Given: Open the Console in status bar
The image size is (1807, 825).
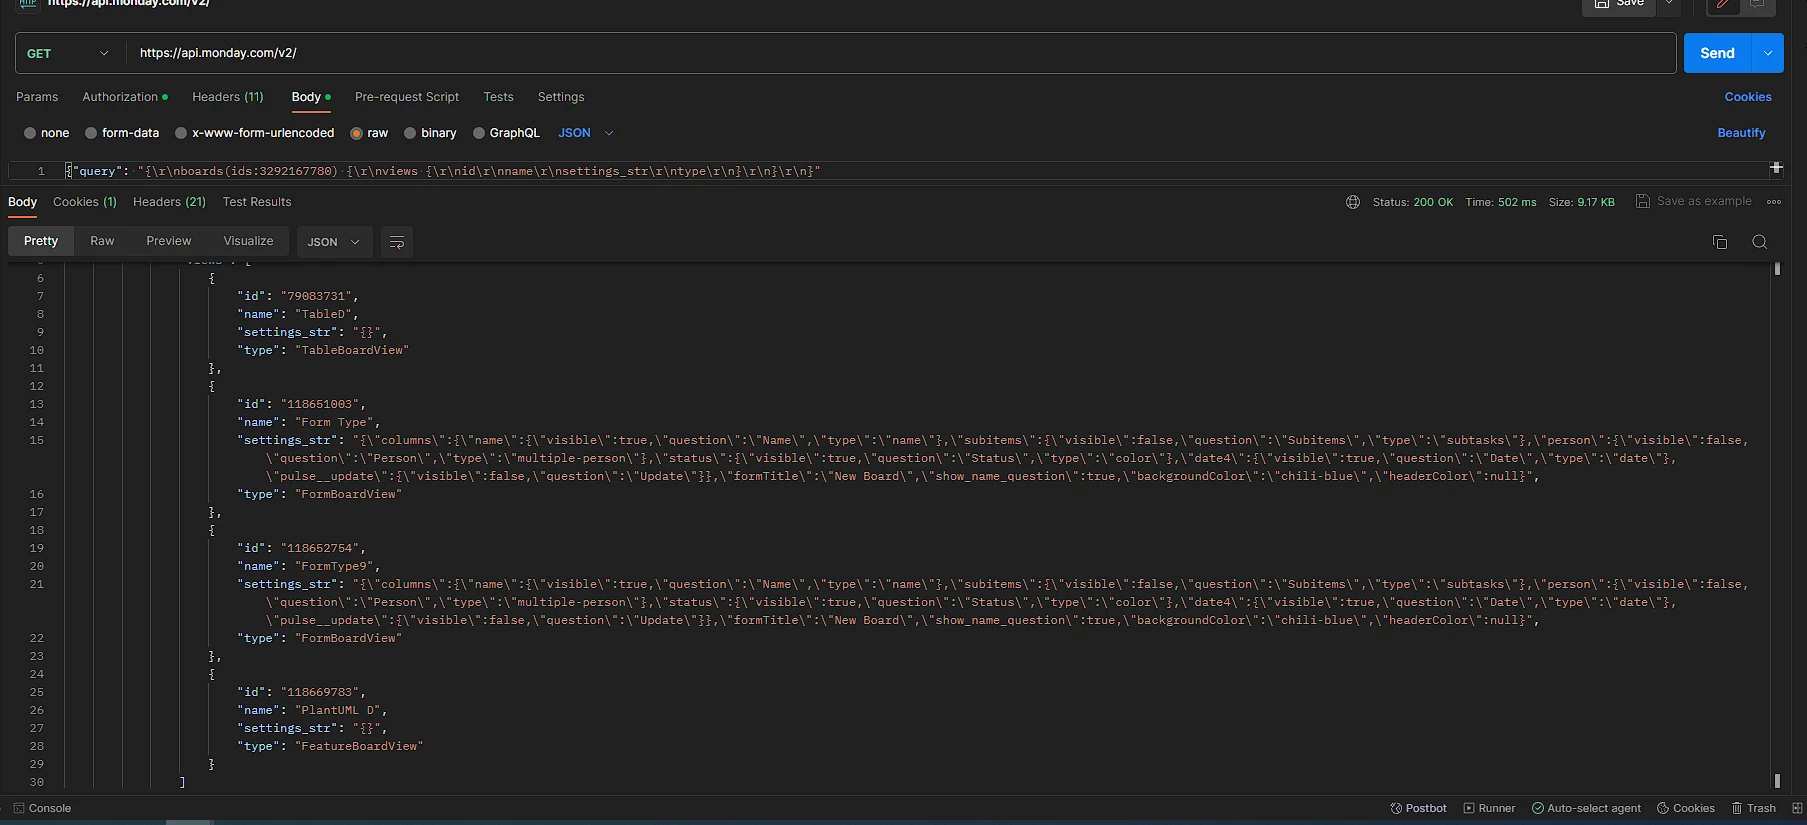Looking at the screenshot, I should click(x=42, y=808).
